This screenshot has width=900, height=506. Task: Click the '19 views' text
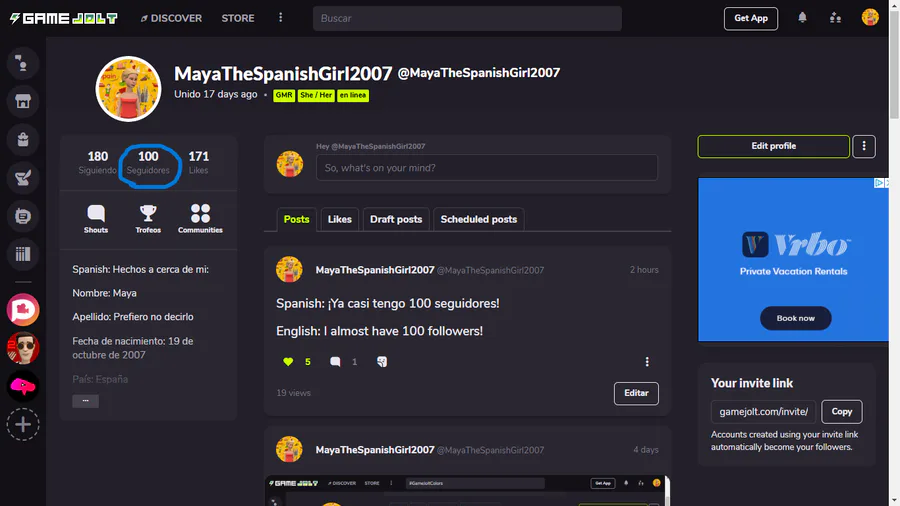click(293, 393)
